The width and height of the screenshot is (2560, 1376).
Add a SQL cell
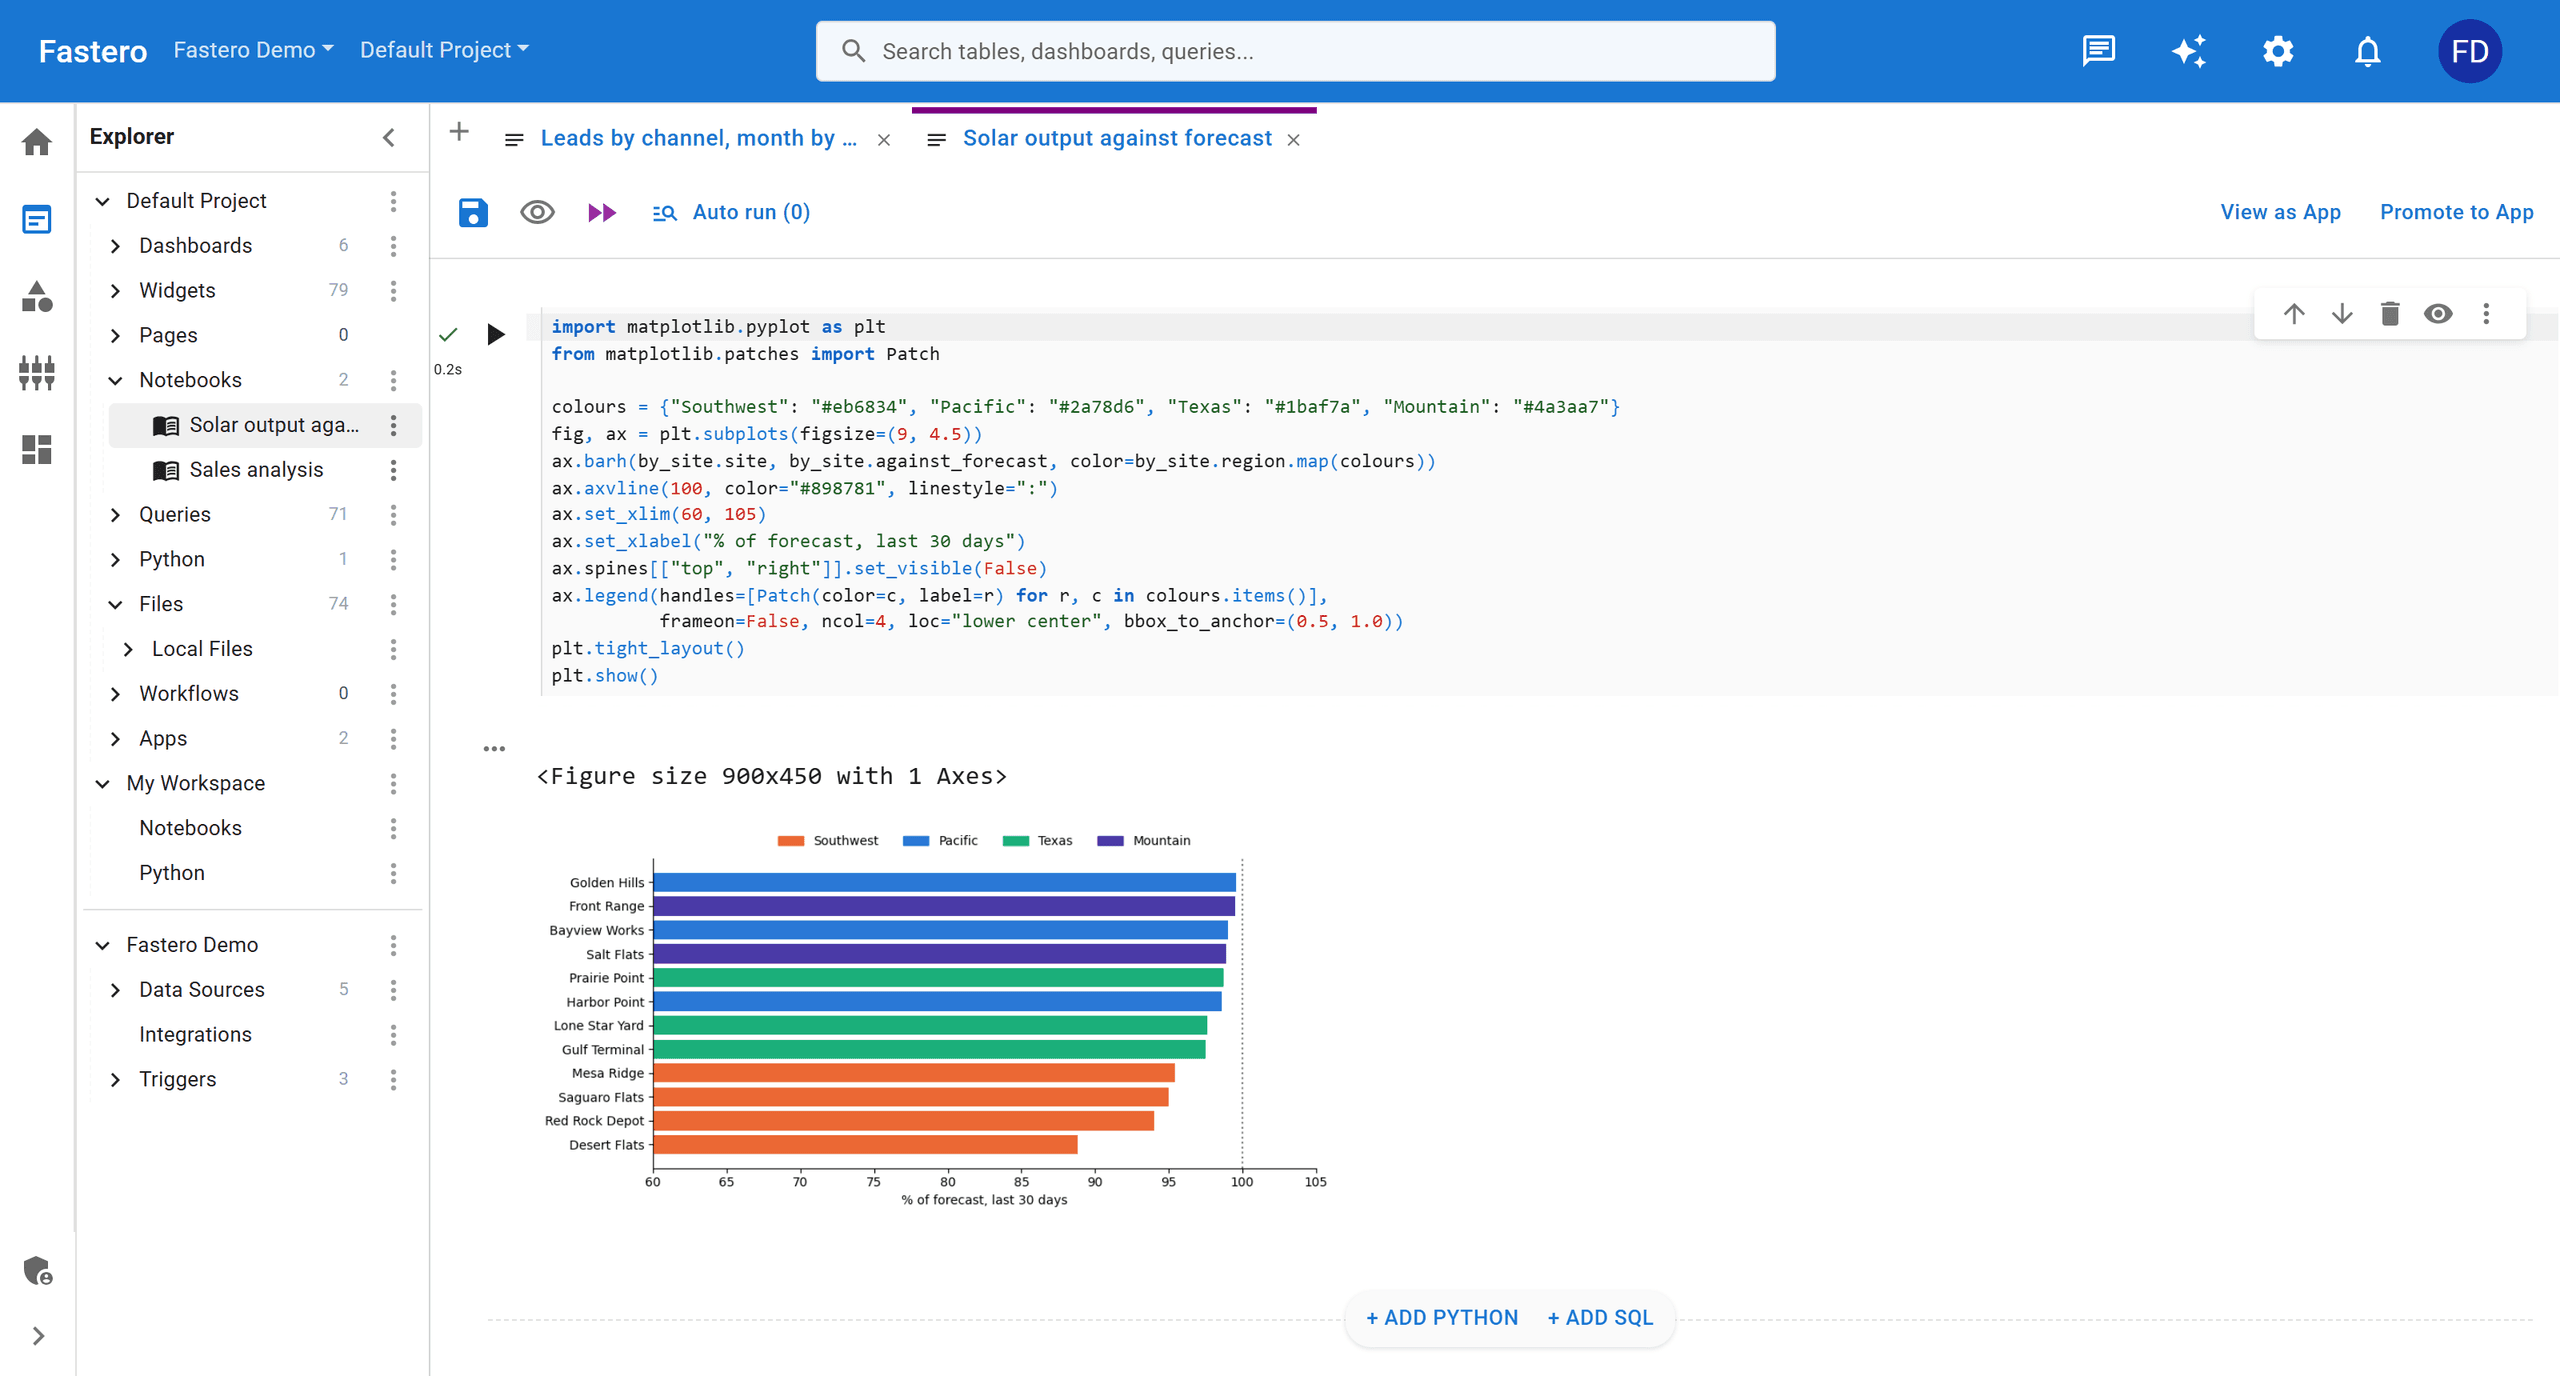(1600, 1318)
